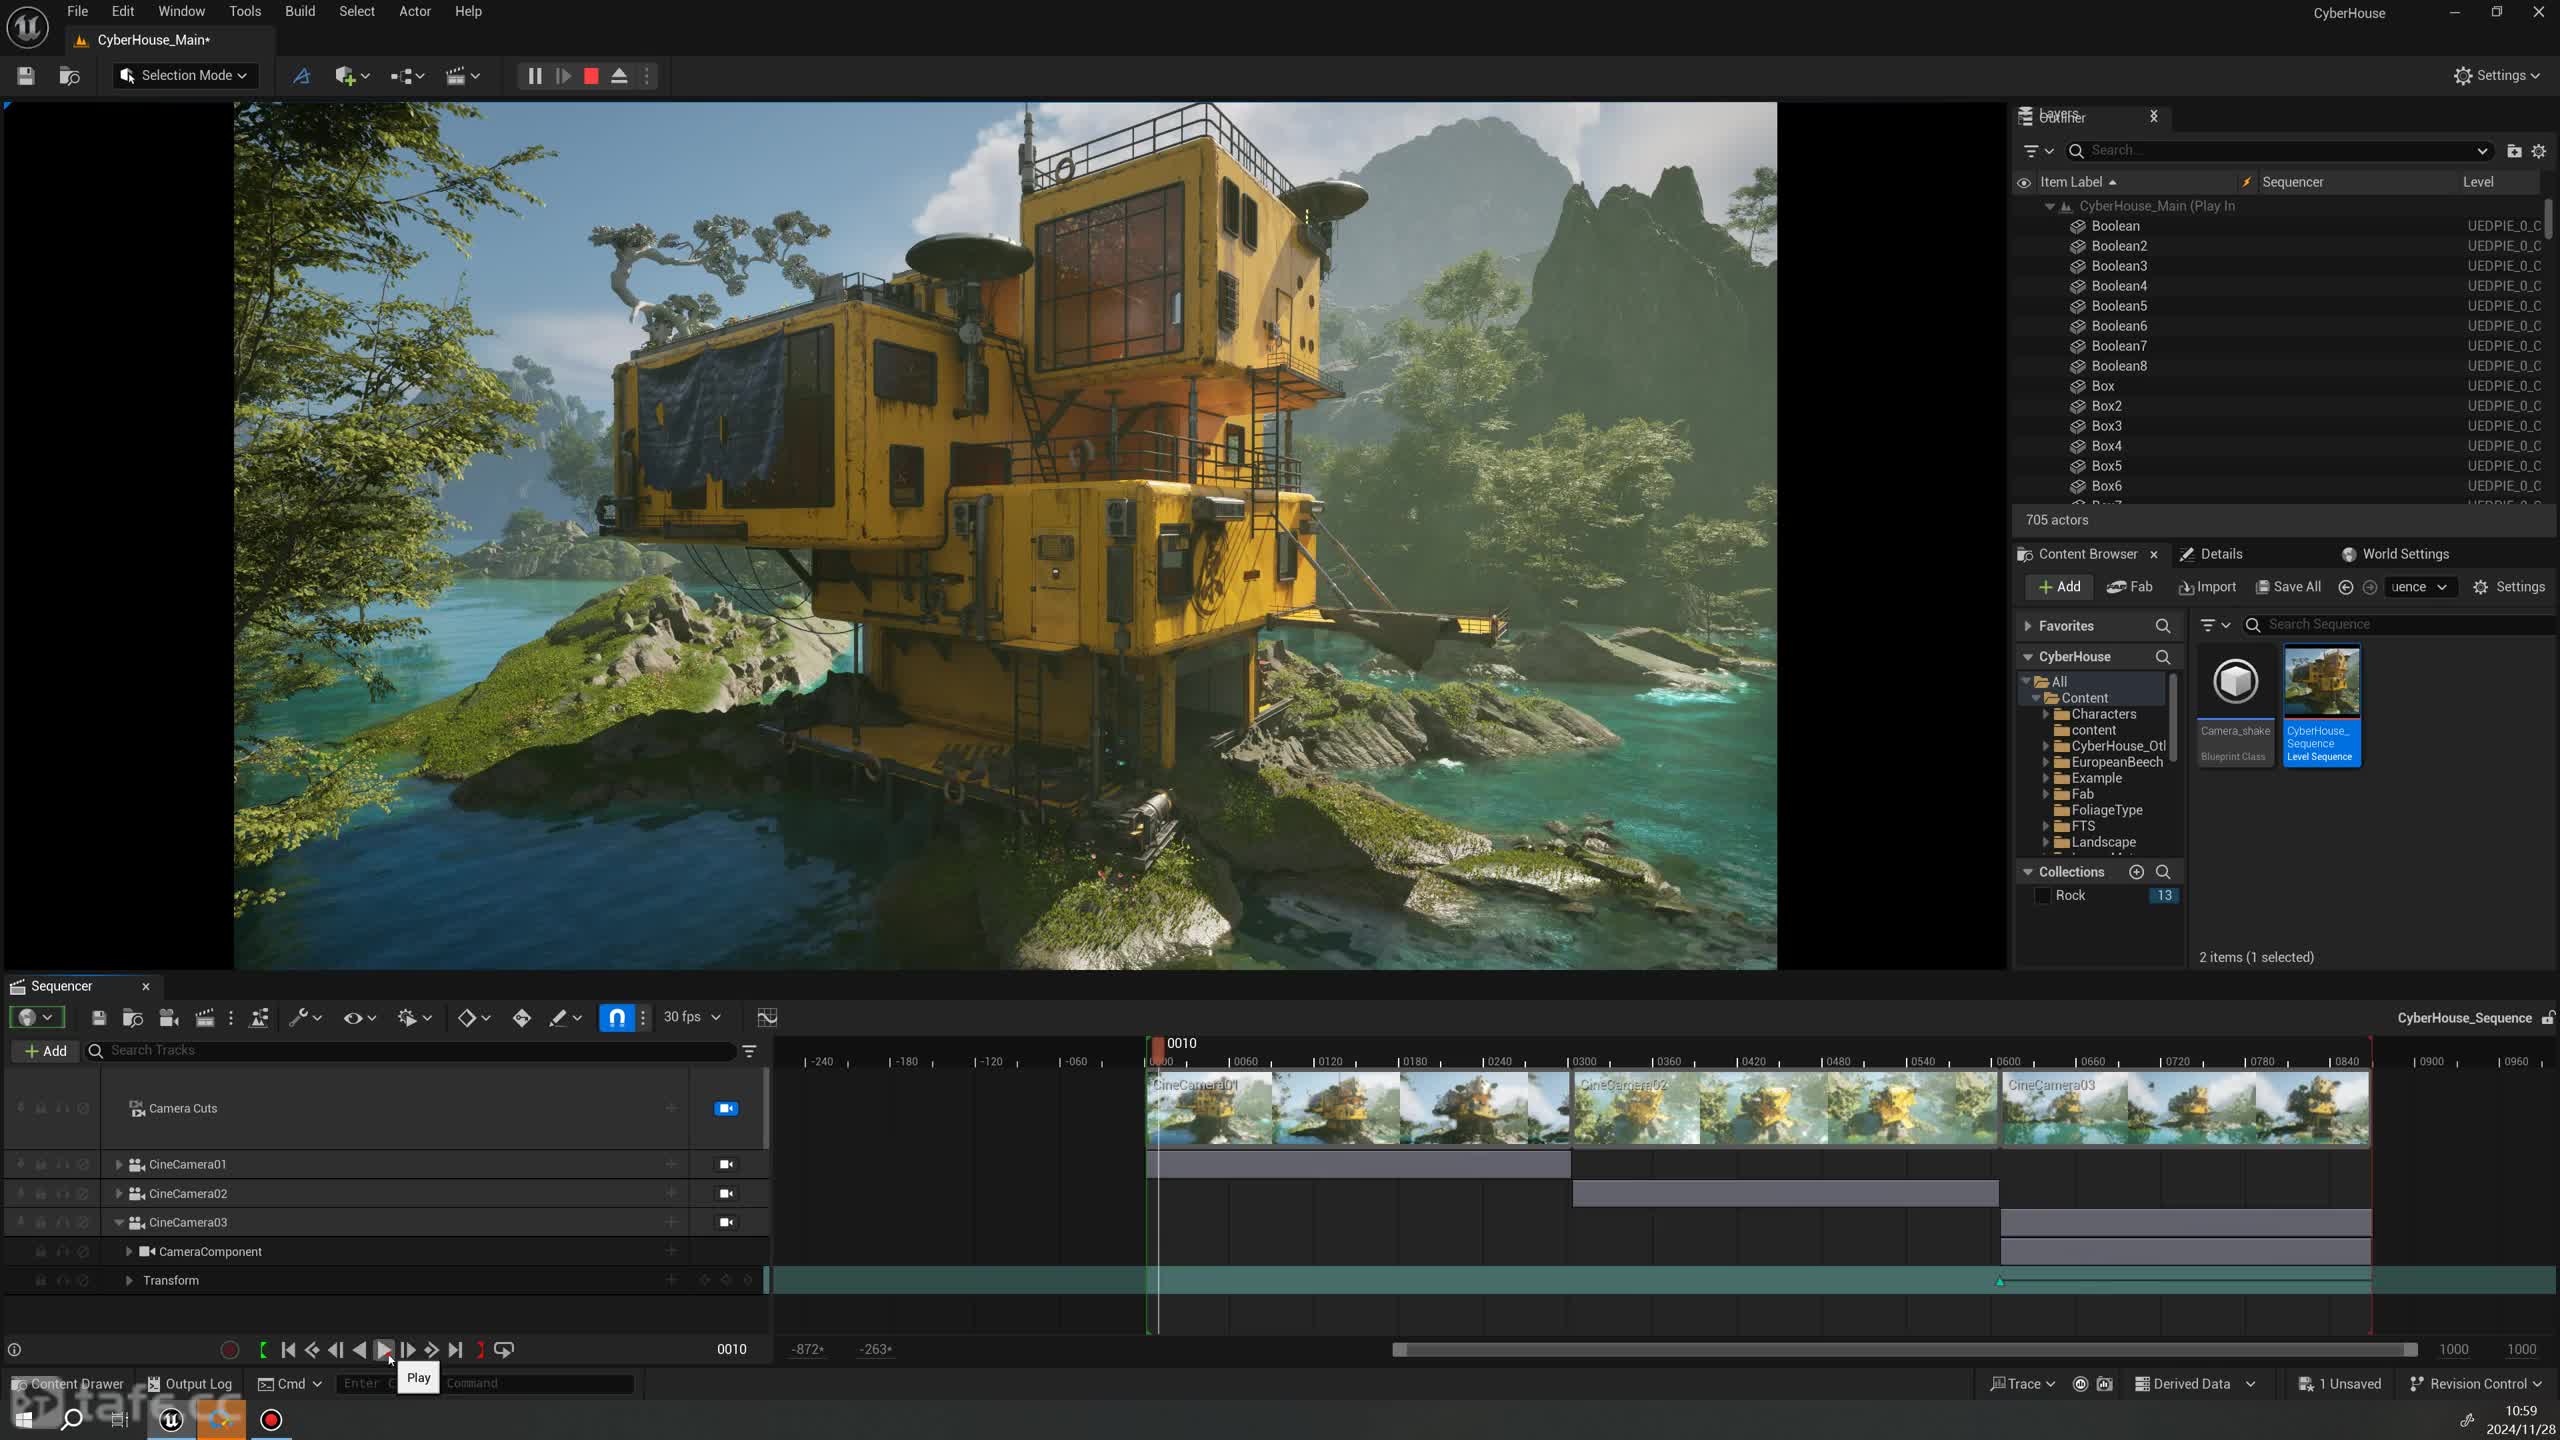Create a camera in the Sequencer toolbar
Screen dimensions: 2560x1440
click(x=169, y=1018)
